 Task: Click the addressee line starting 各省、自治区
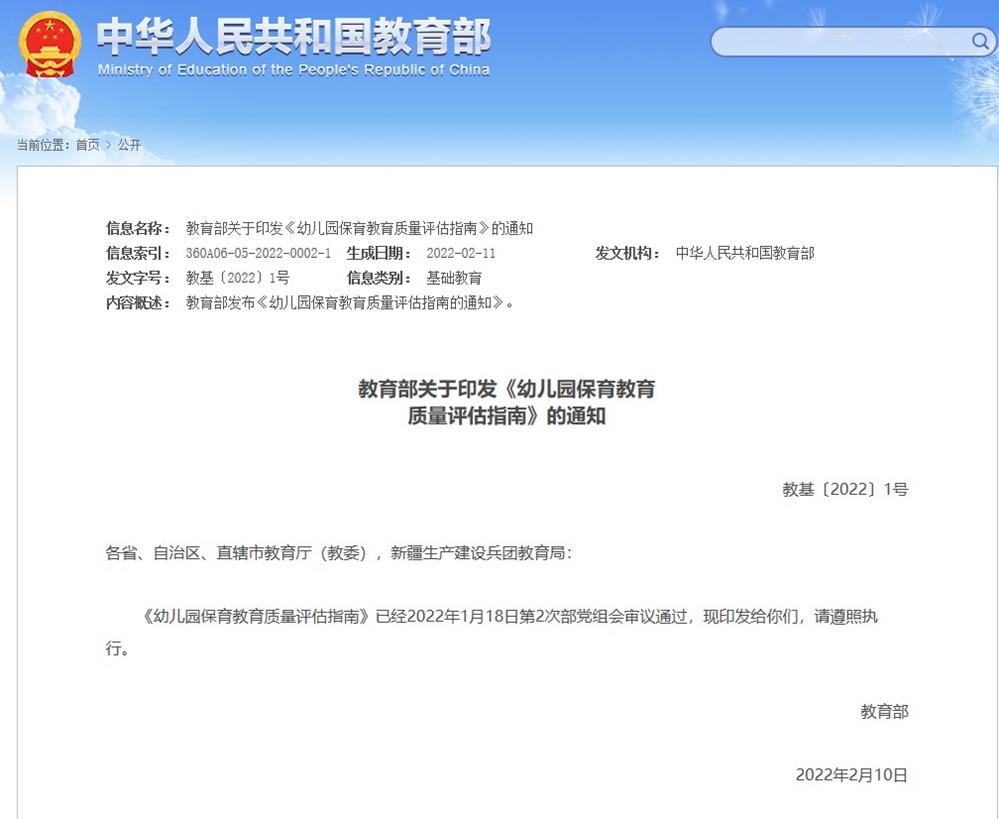pos(339,553)
